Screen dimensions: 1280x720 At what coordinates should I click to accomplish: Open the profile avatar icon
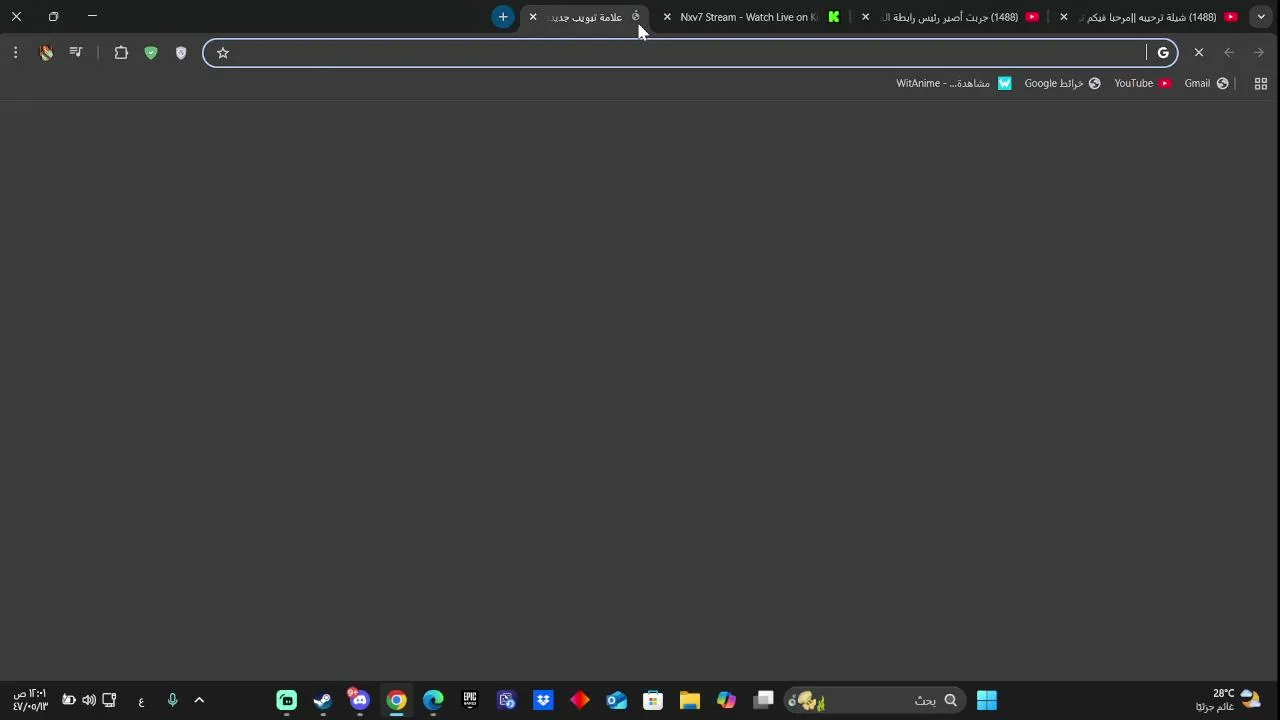coord(46,53)
